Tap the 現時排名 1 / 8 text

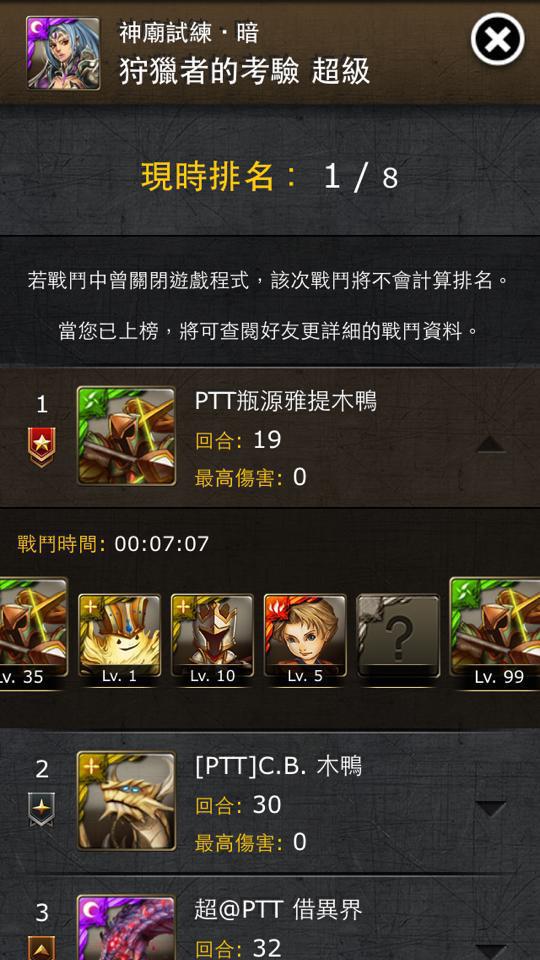[269, 177]
